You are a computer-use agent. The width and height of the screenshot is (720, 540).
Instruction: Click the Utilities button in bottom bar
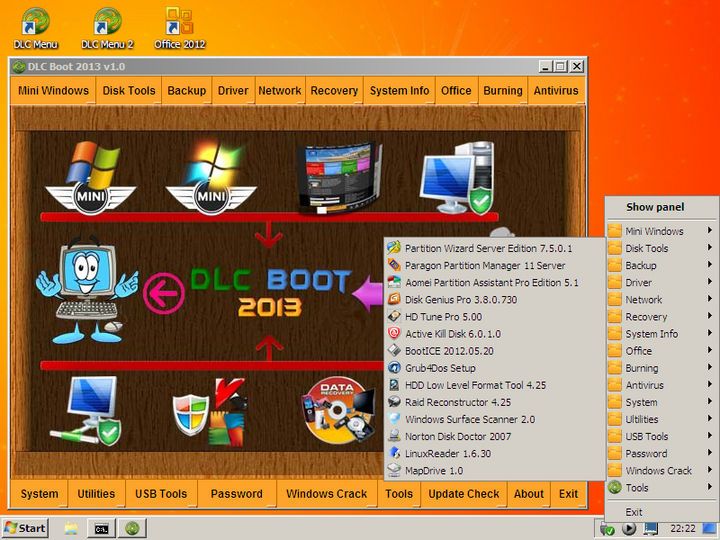click(96, 494)
